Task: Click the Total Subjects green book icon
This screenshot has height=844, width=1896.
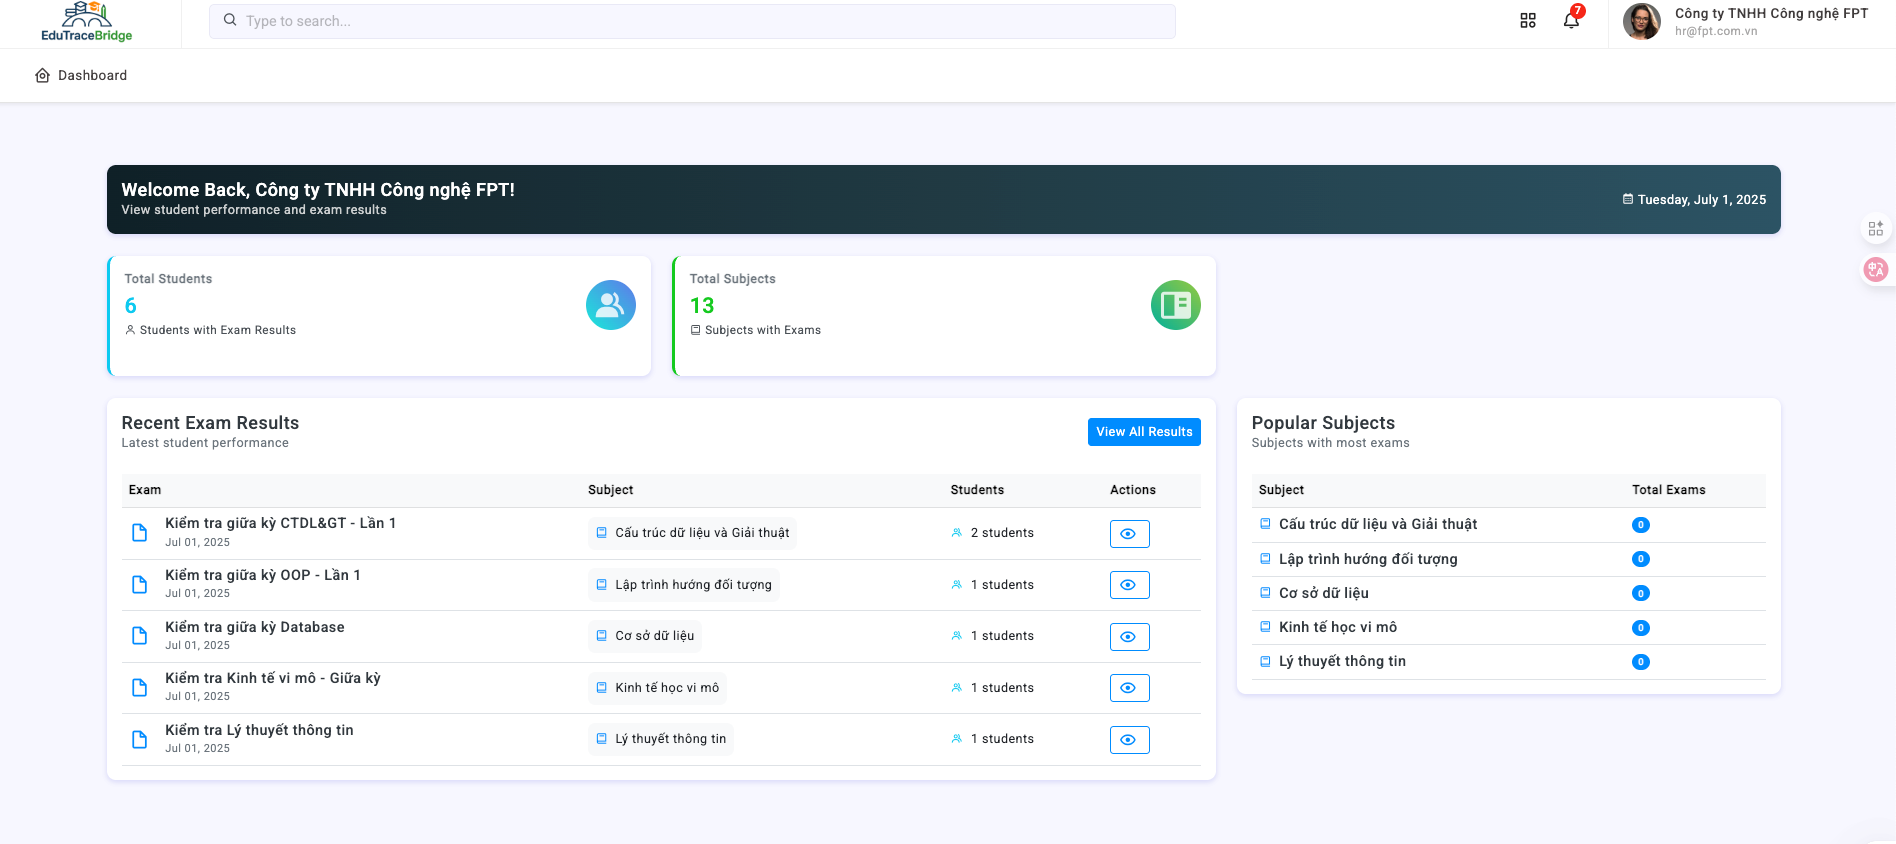Action: coord(1175,305)
